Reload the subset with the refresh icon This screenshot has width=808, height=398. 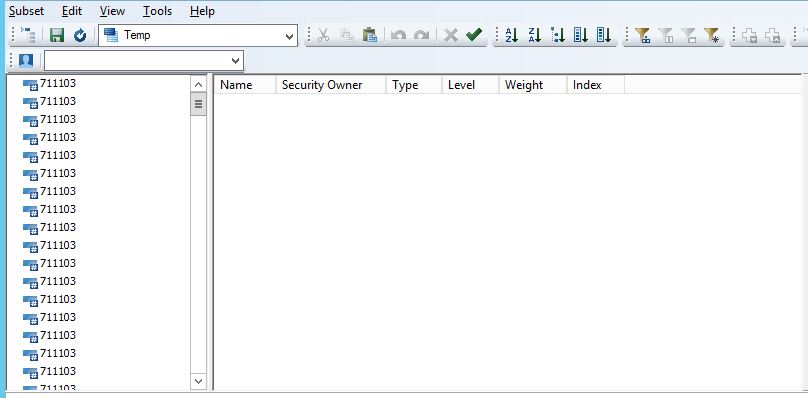coord(80,35)
